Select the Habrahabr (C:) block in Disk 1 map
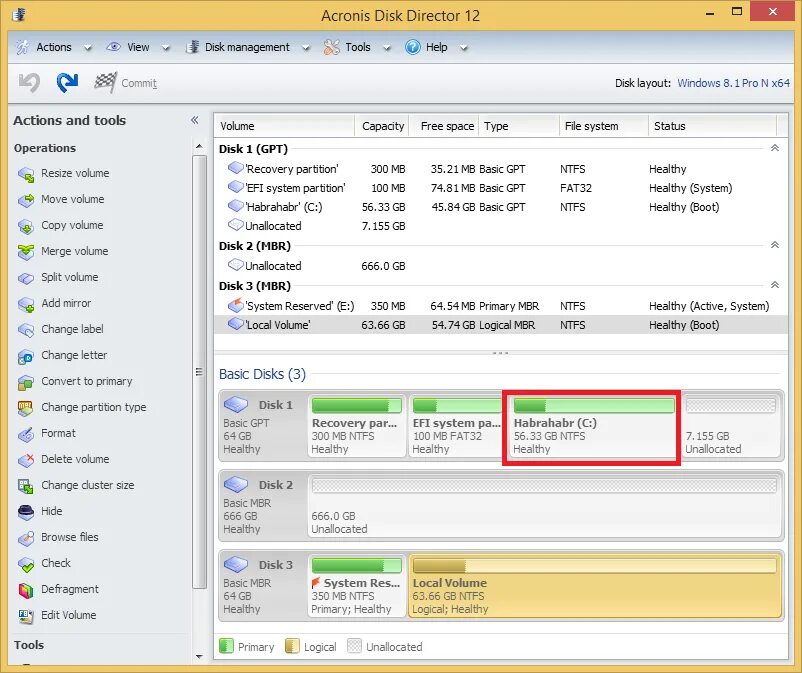Image resolution: width=802 pixels, height=673 pixels. [x=593, y=427]
